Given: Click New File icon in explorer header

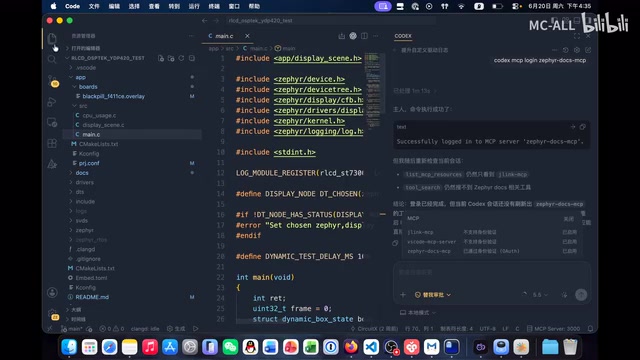Looking at the screenshot, I should 161,58.
